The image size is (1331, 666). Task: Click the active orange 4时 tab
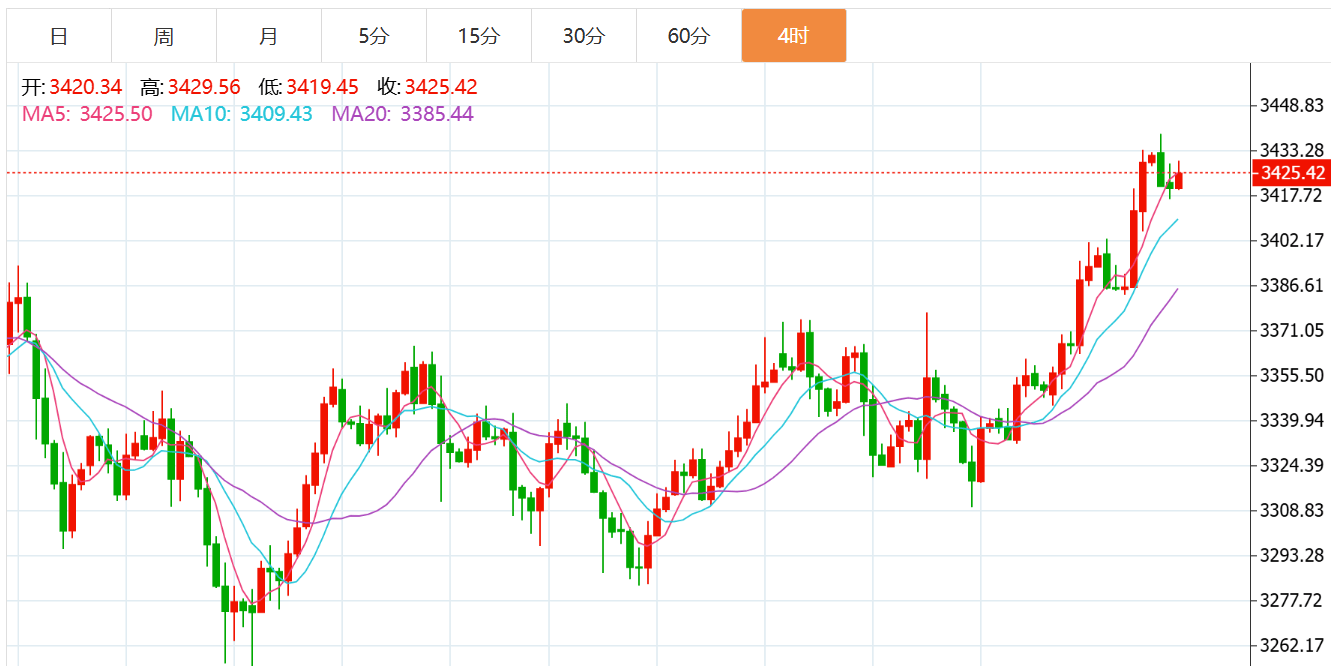(793, 37)
